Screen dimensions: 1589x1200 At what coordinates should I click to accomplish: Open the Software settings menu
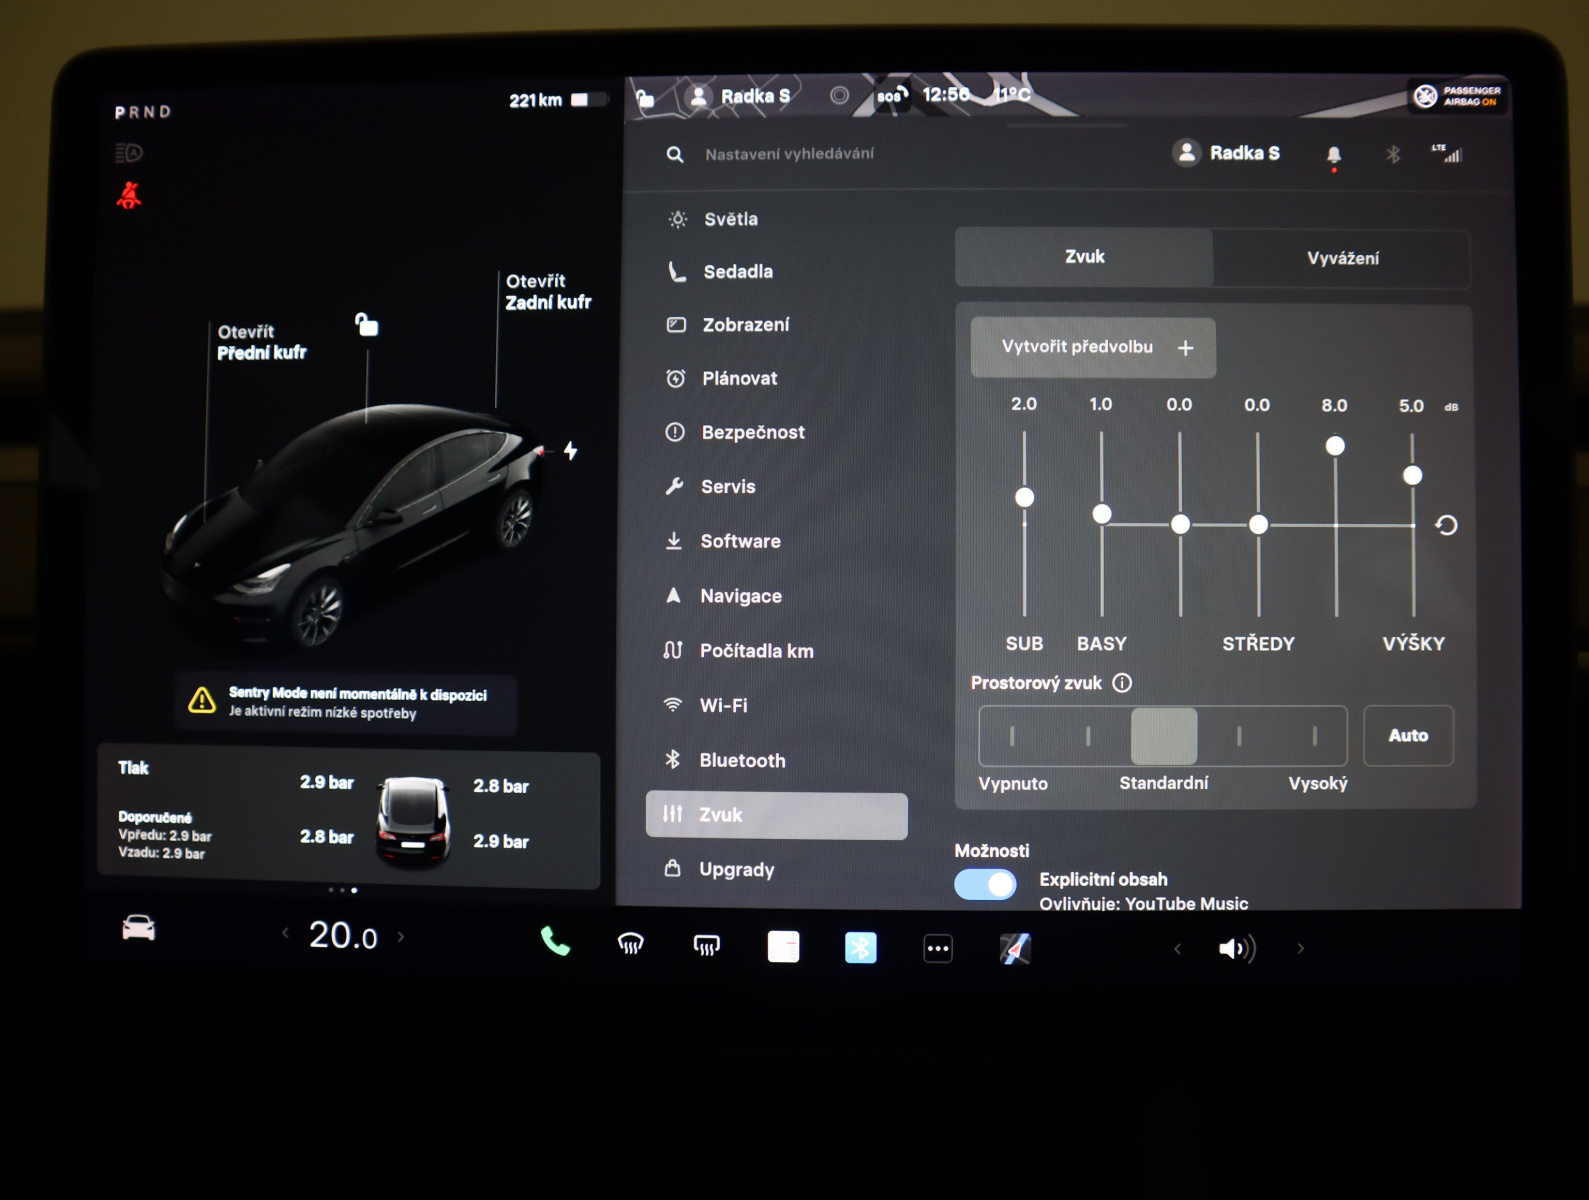point(740,541)
